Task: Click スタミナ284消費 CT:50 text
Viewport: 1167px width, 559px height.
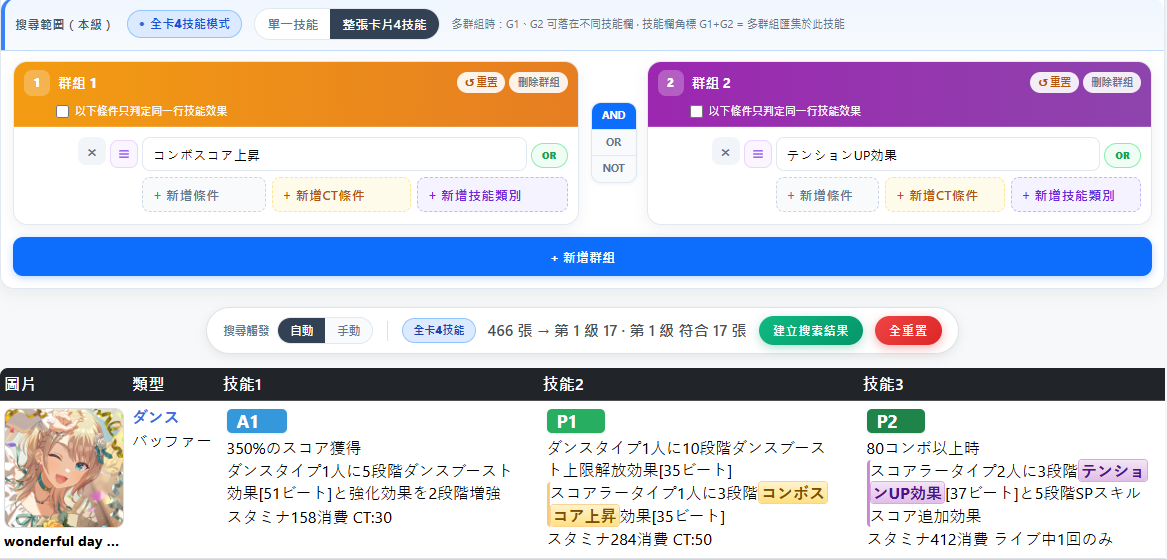Action: [630, 540]
